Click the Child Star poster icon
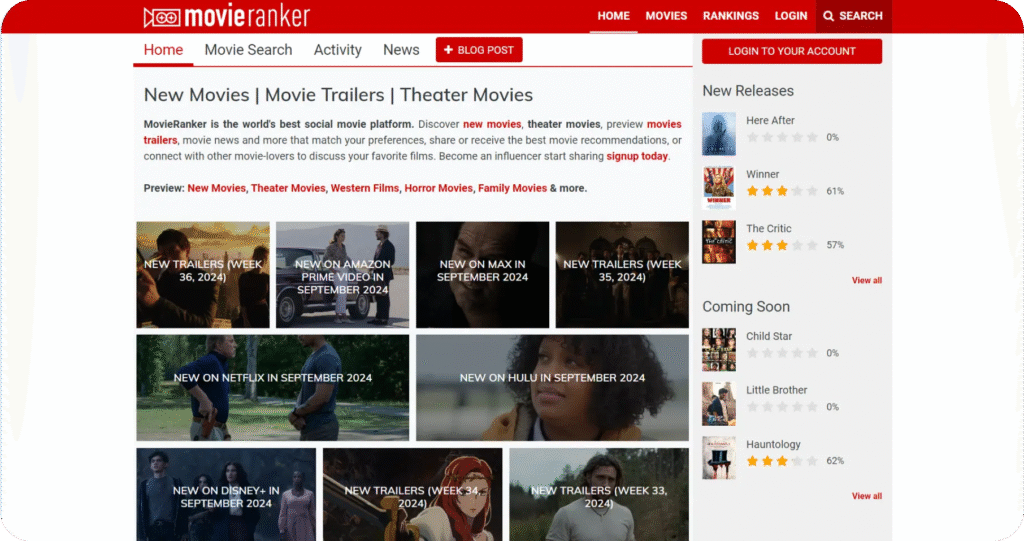This screenshot has height=541, width=1024. click(x=718, y=350)
